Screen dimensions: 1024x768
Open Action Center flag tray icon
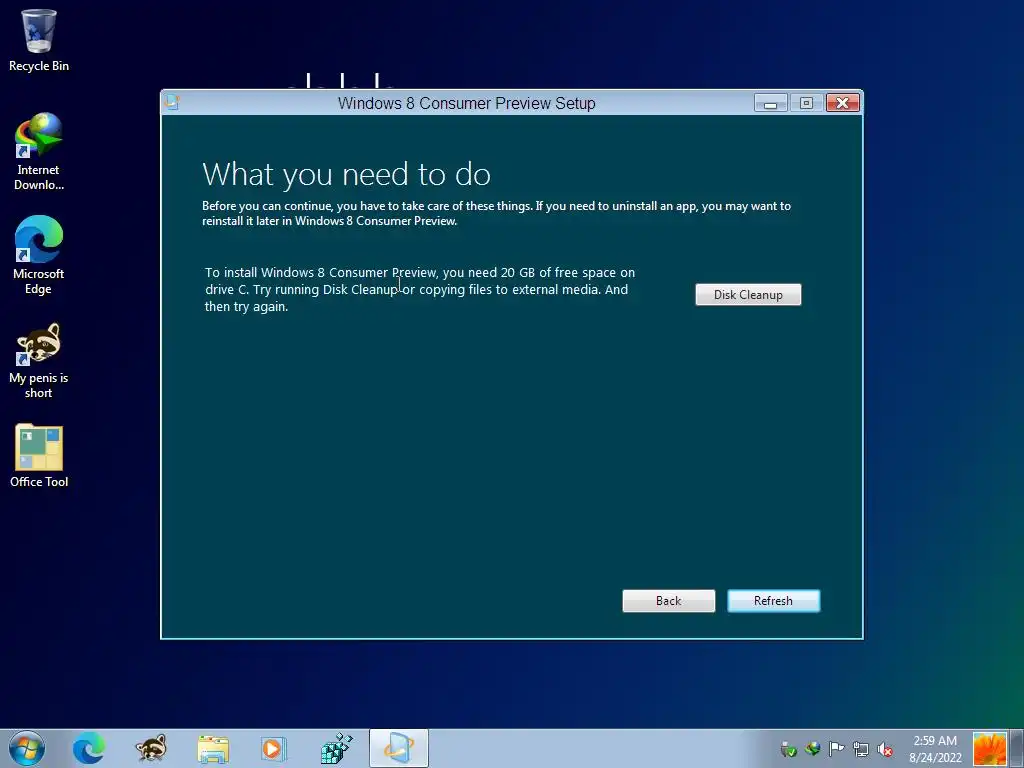(x=837, y=748)
